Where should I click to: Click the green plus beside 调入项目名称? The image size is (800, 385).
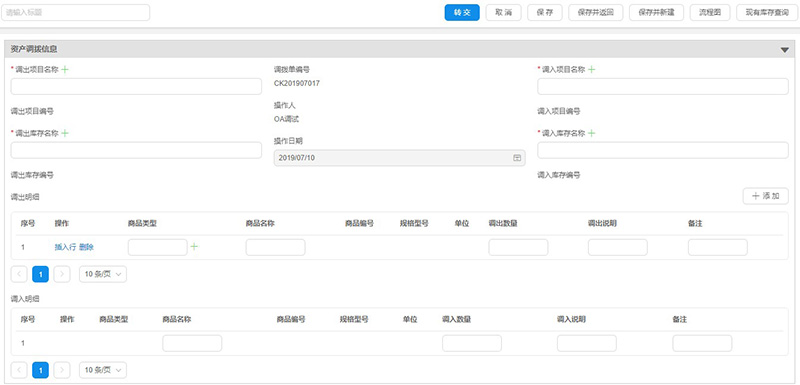tap(591, 70)
